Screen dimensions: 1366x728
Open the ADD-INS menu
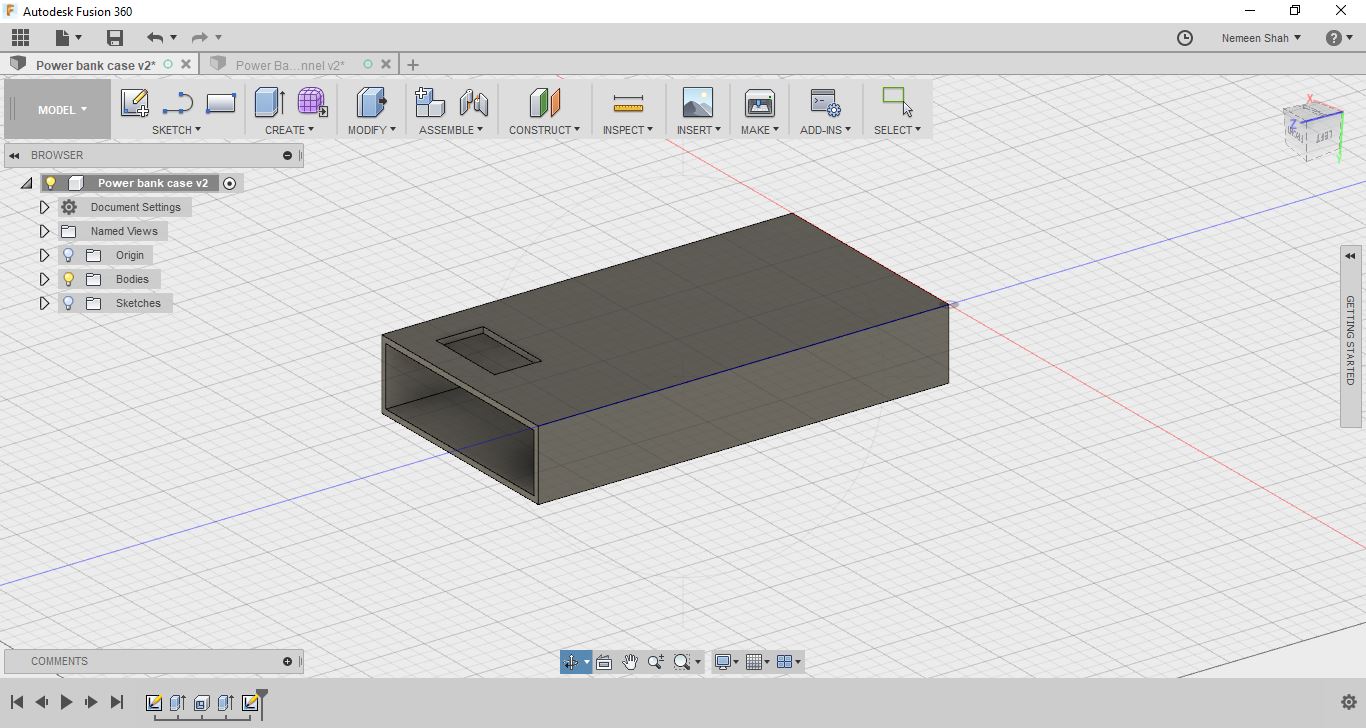825,130
